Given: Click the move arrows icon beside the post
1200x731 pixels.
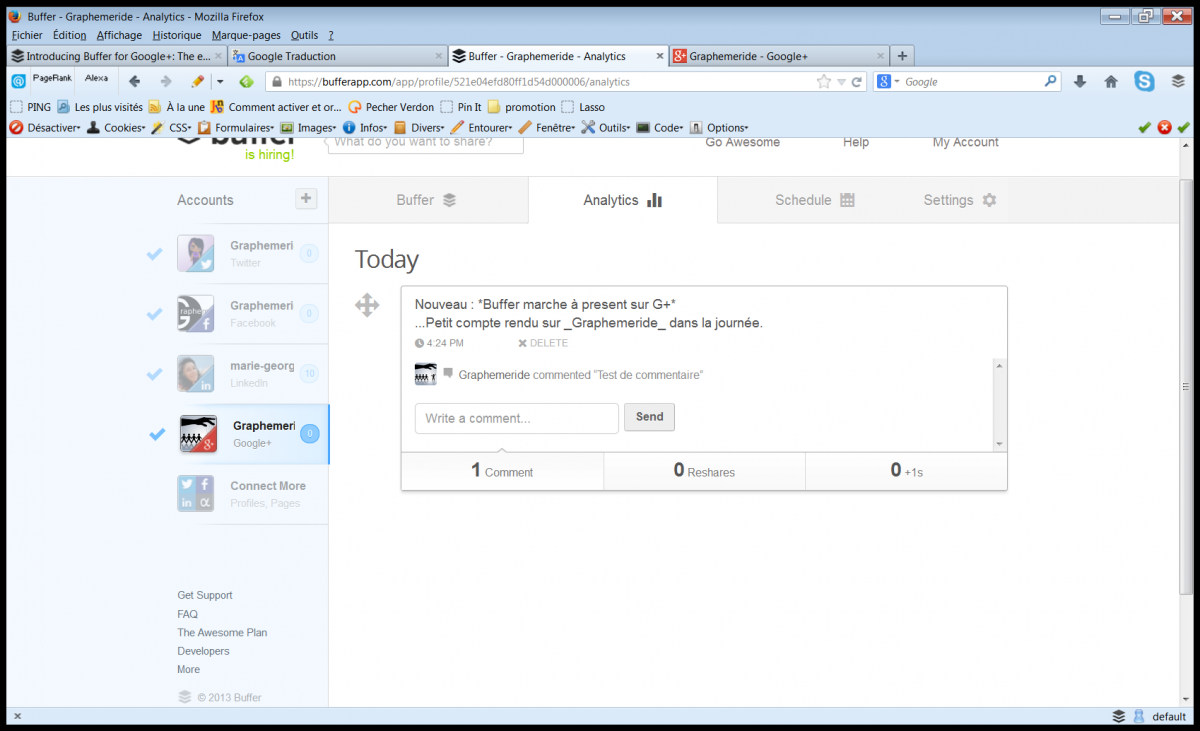Looking at the screenshot, I should pos(367,305).
